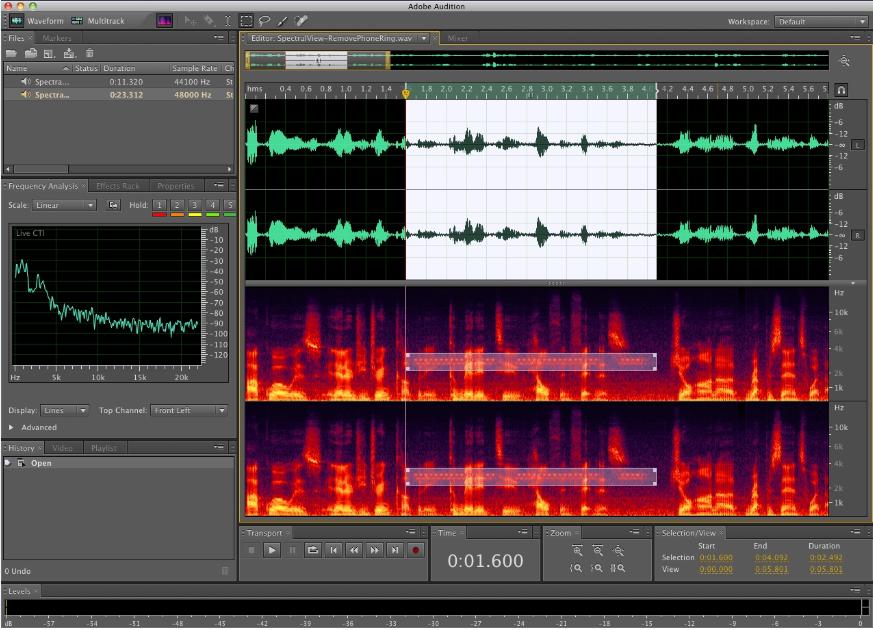Viewport: 873px width, 630px height.
Task: Switch to the Waveform editor view
Action: [37, 21]
